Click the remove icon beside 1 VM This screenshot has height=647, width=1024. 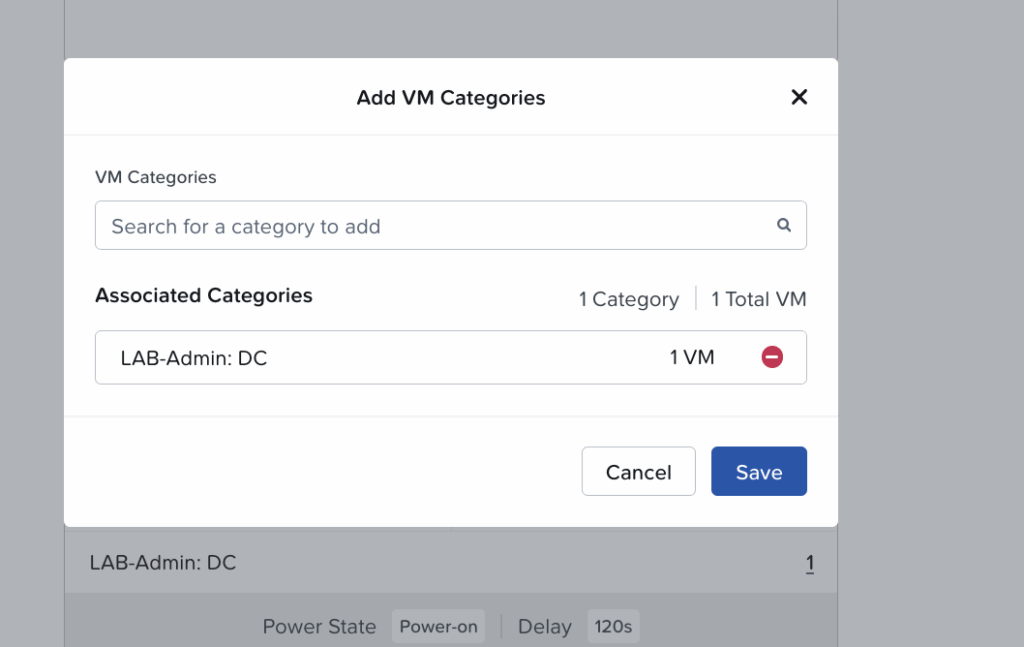click(771, 357)
